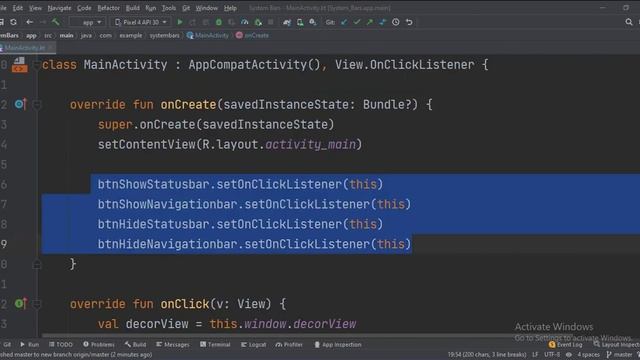Click in the btnHideNavigationbar code line
Screen dimensions: 640x360
[x=254, y=244]
